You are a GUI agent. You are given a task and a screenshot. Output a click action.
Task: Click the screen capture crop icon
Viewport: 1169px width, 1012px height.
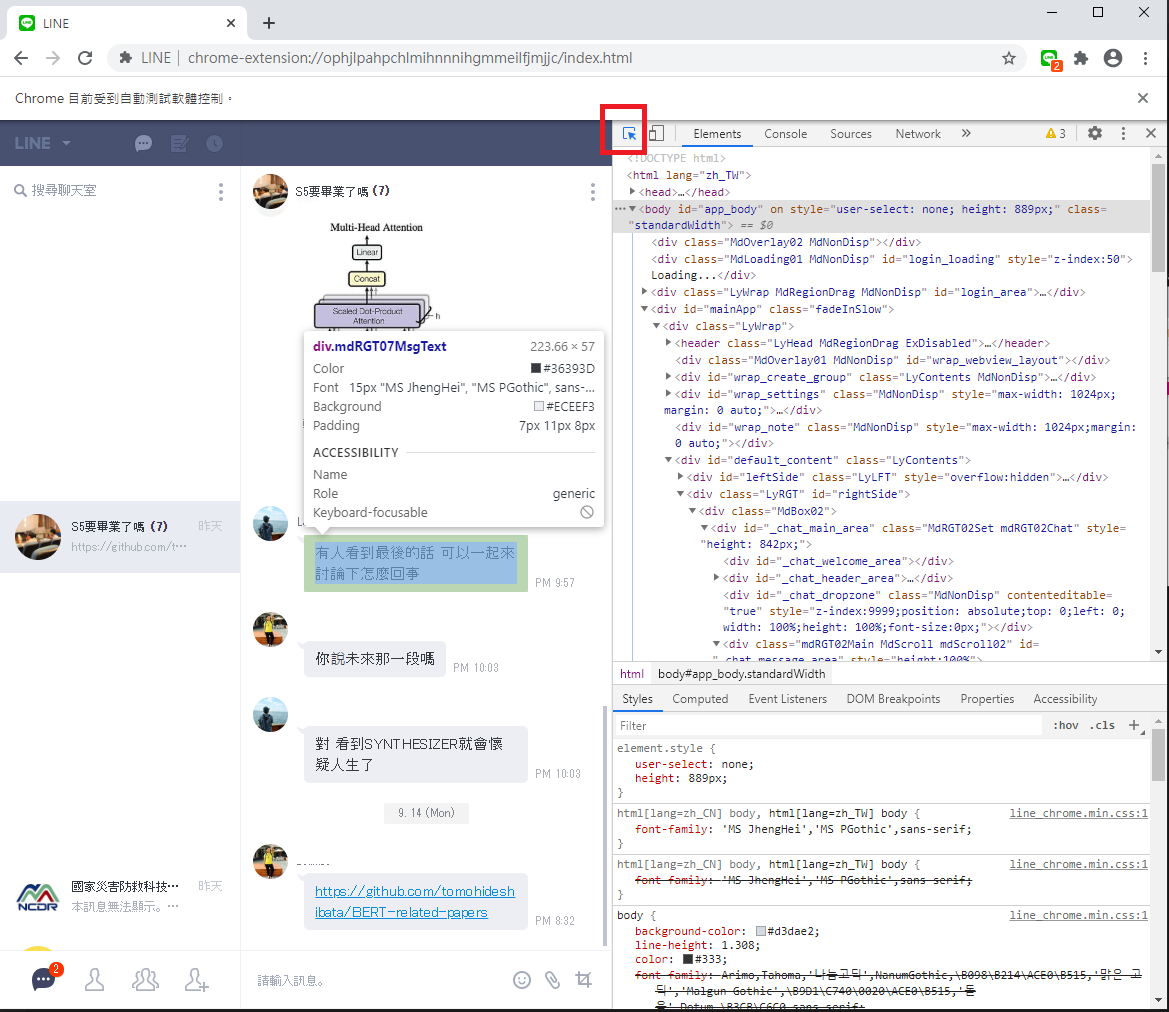coord(584,980)
